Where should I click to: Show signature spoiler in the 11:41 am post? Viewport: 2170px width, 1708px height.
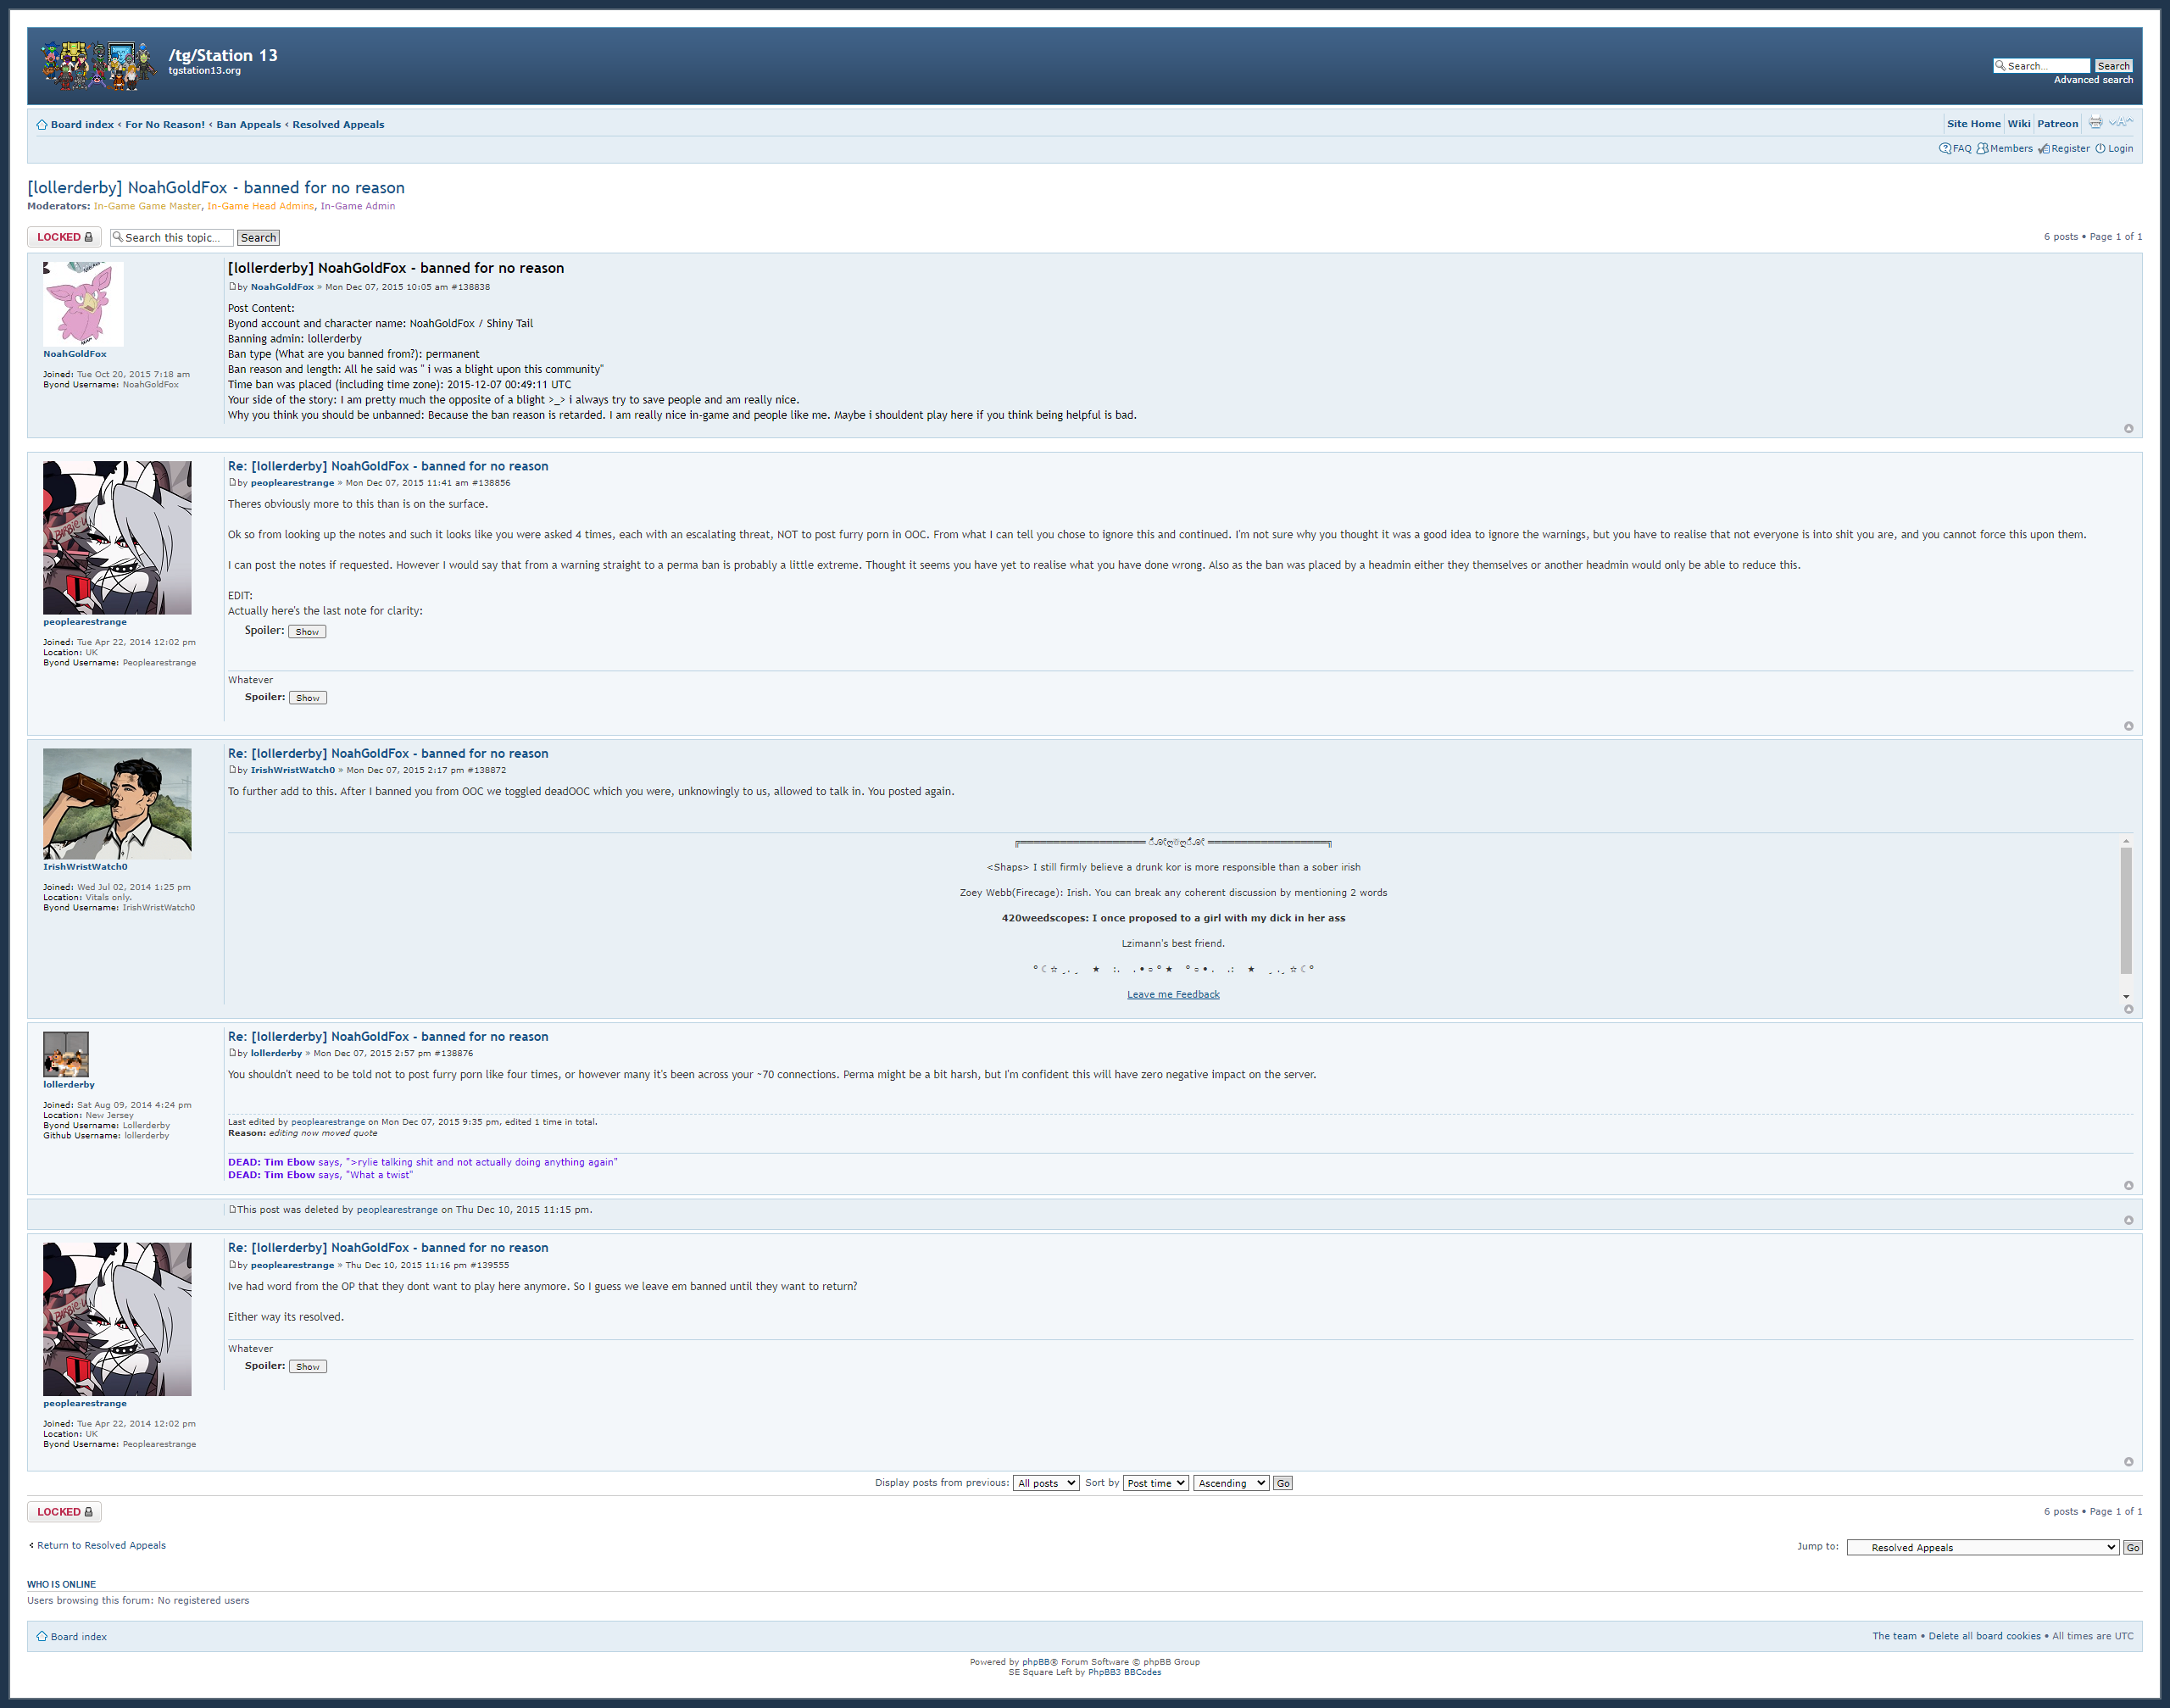pos(308,698)
